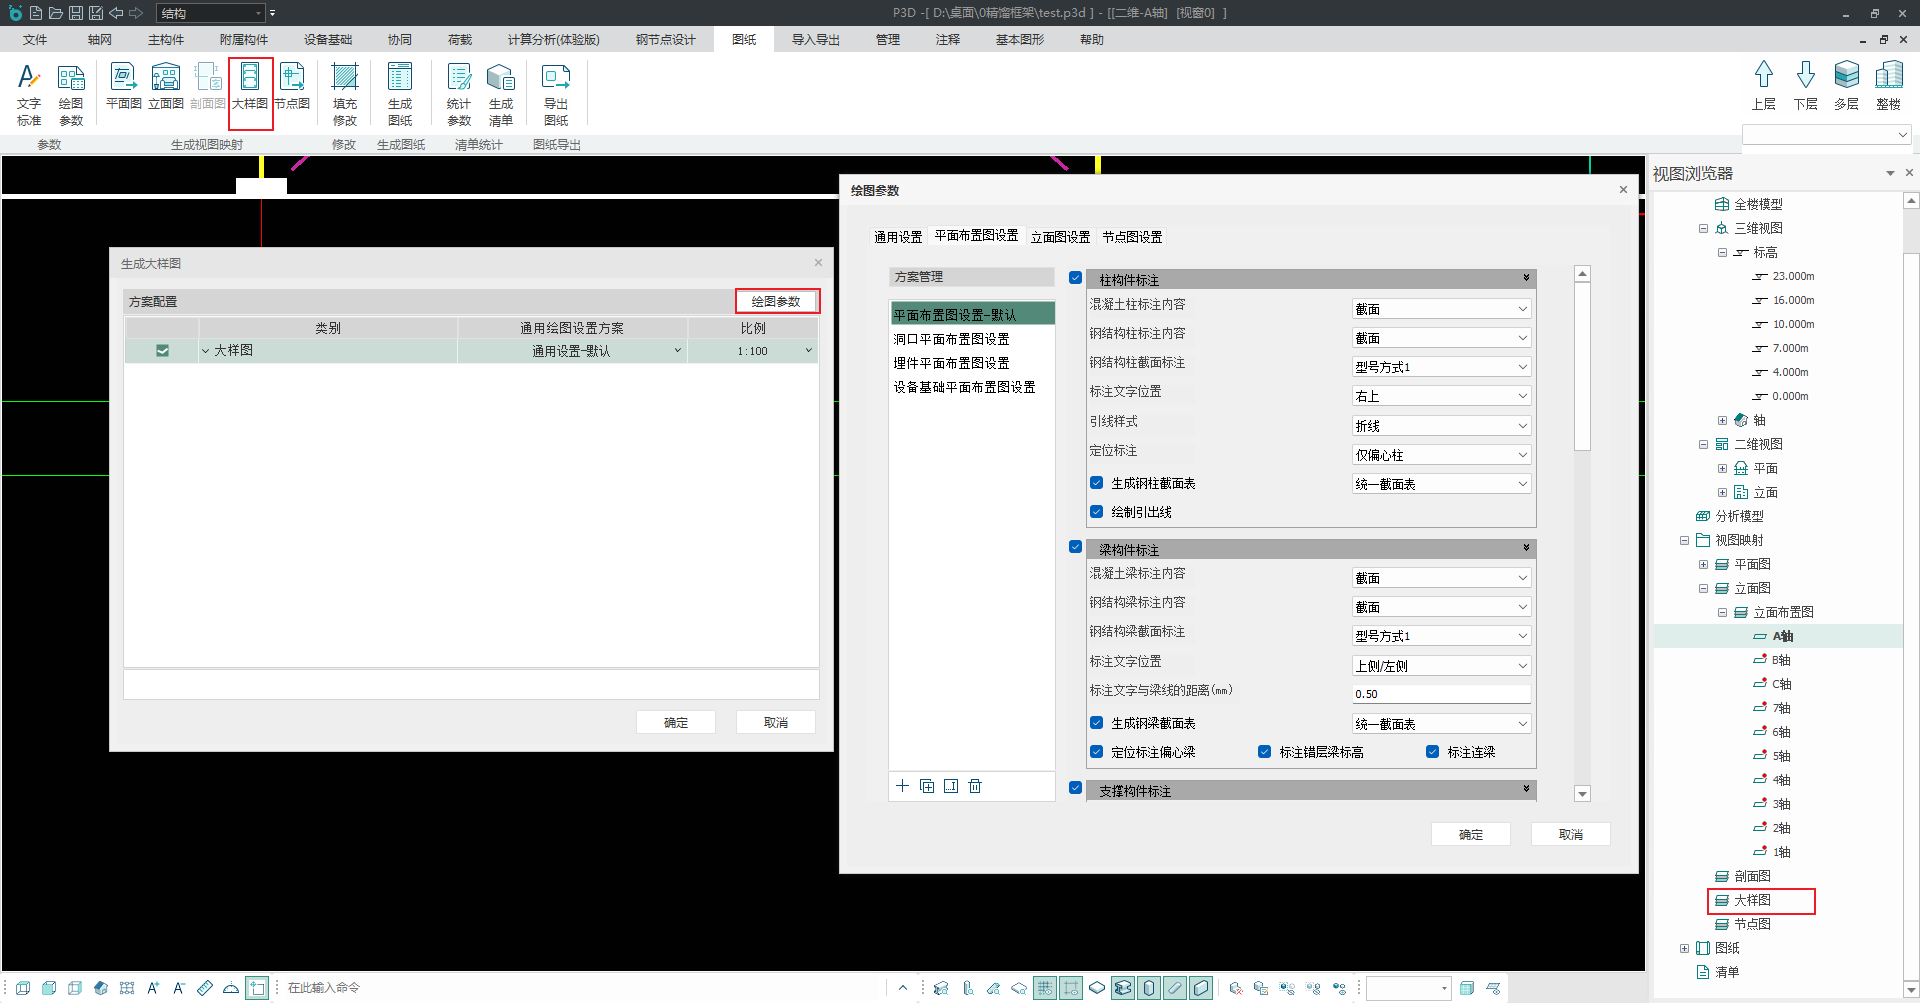1920x1003 pixels.
Task: Switch to 立面图设置 tab
Action: 1060,237
